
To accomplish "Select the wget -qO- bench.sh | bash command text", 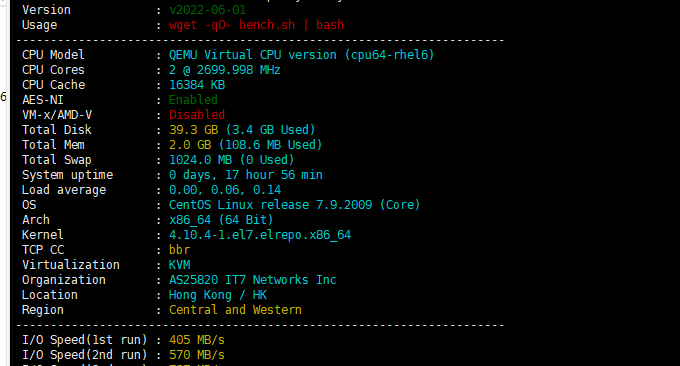I will tap(256, 25).
